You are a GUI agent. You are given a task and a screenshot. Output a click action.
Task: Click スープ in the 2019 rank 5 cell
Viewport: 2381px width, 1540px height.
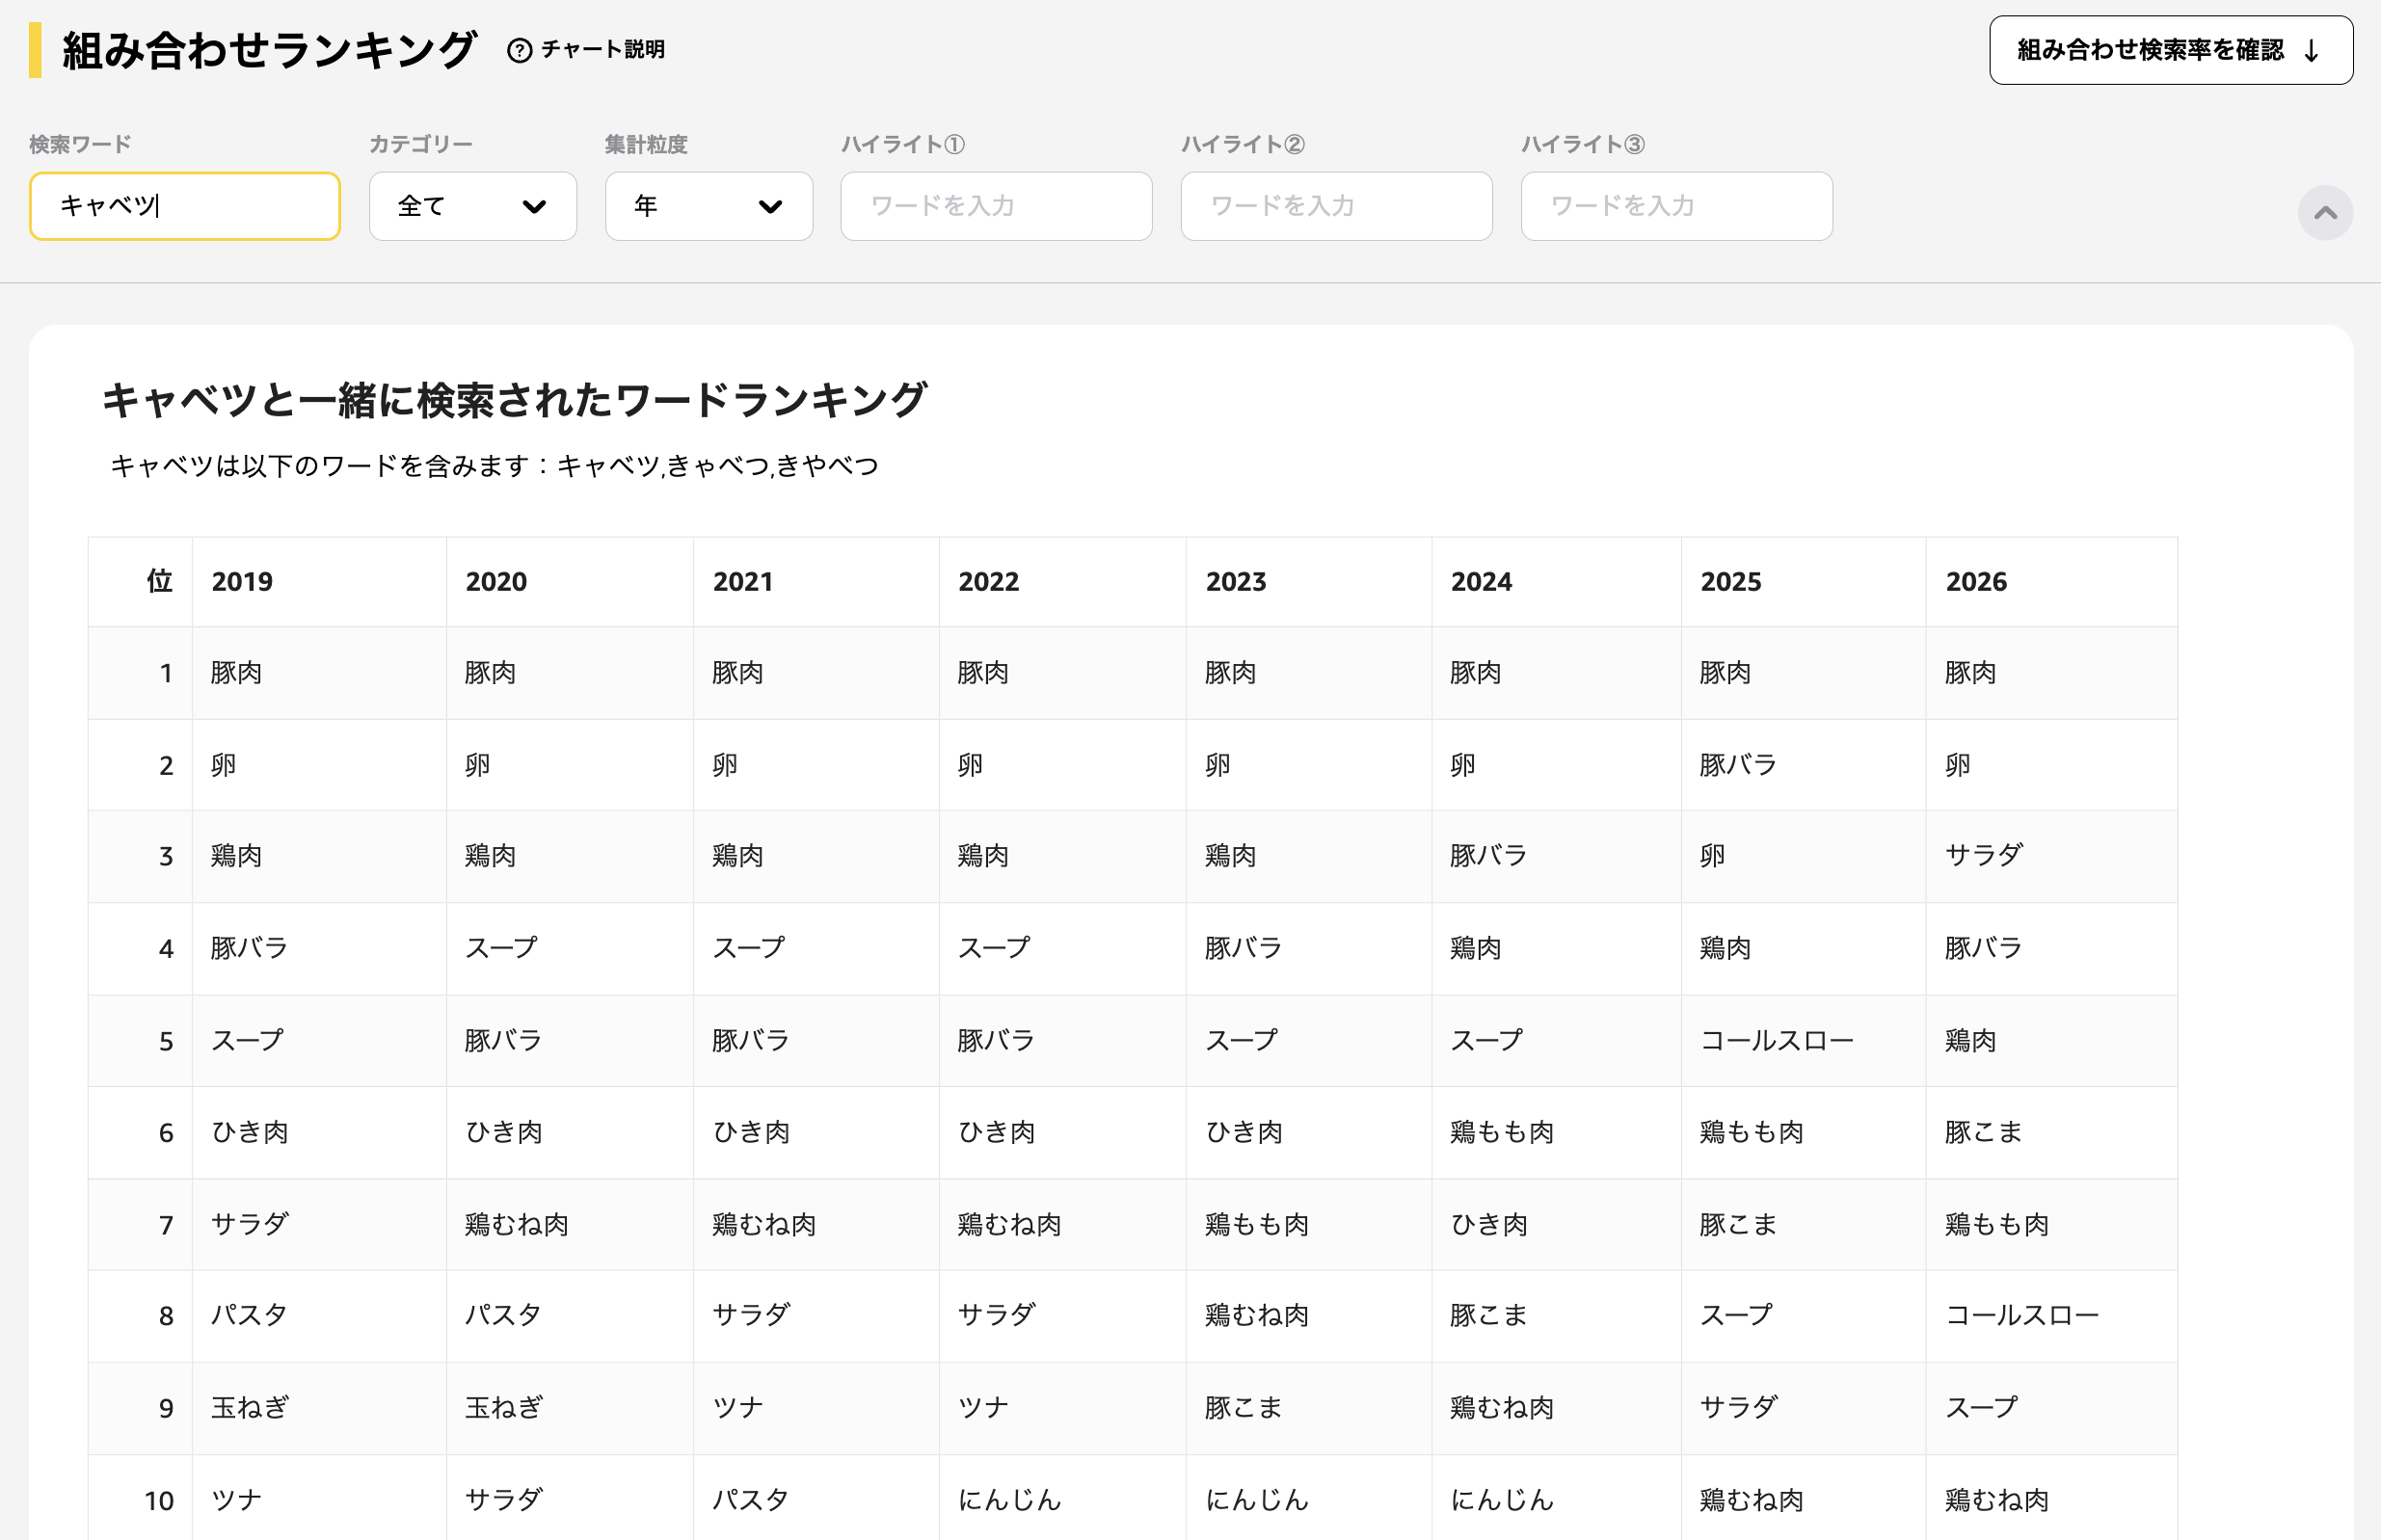(247, 1041)
